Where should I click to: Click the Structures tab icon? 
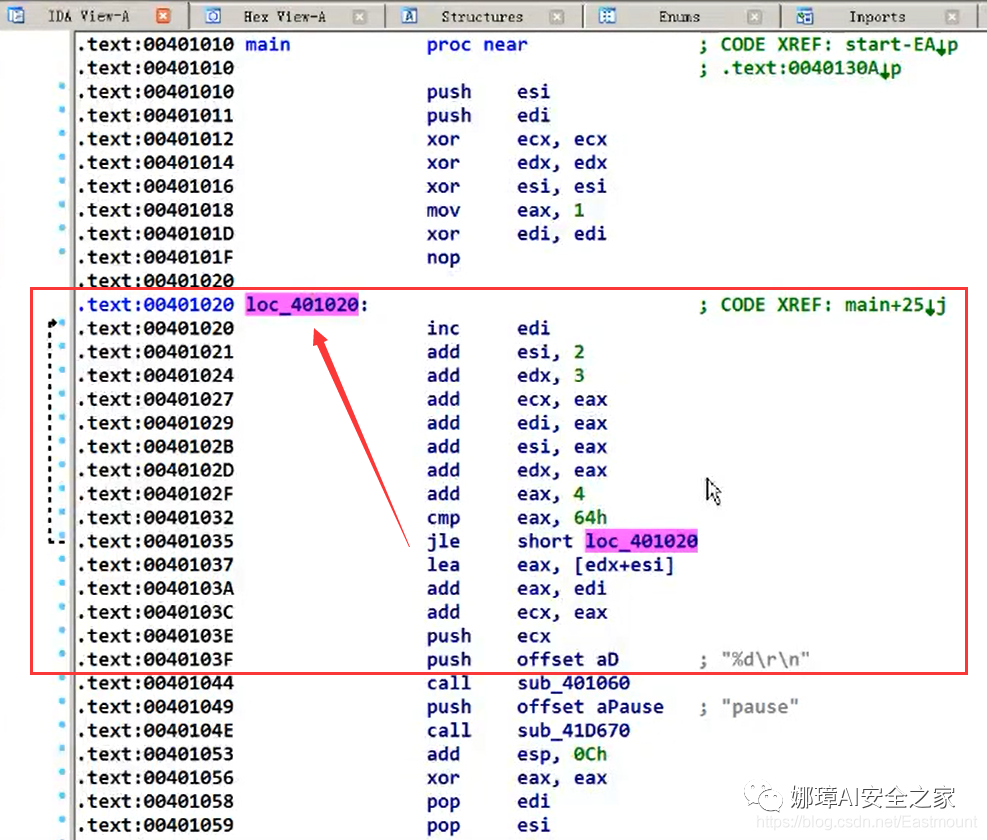tap(409, 16)
